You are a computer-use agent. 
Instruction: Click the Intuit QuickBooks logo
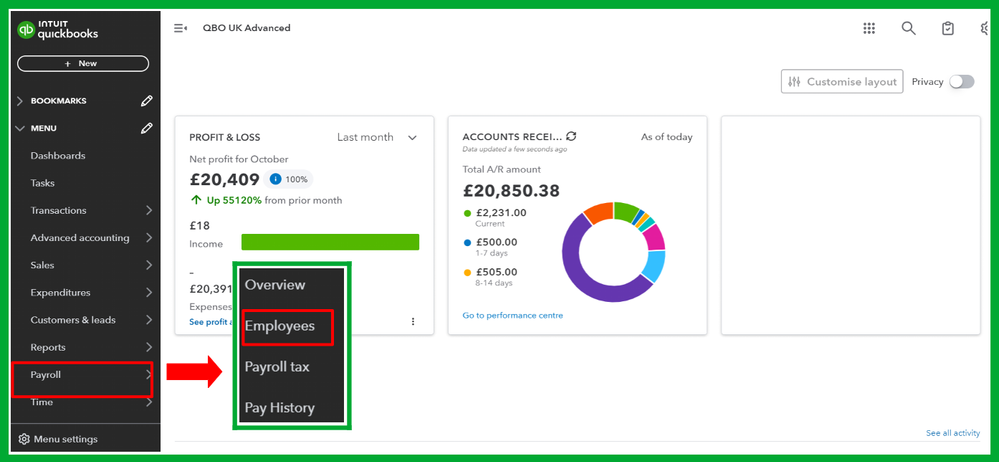coord(57,29)
